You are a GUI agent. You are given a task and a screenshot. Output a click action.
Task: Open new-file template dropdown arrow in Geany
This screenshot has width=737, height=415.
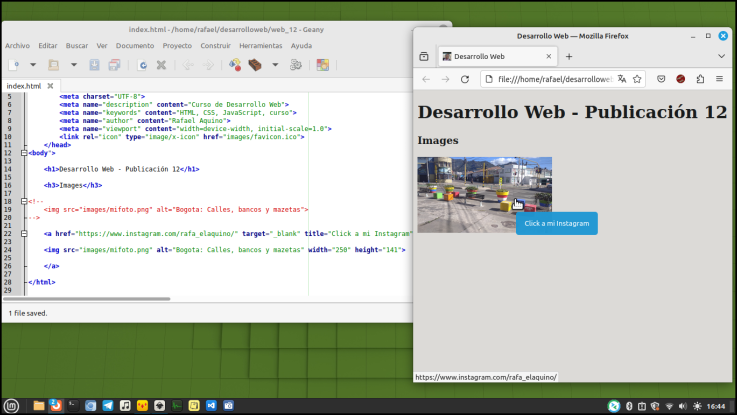tap(33, 65)
